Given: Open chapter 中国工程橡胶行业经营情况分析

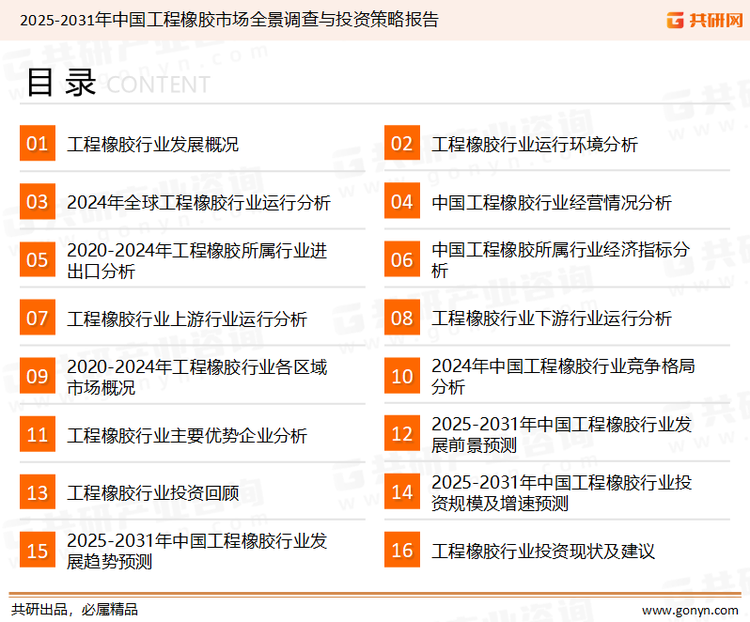Looking at the screenshot, I should [x=551, y=202].
